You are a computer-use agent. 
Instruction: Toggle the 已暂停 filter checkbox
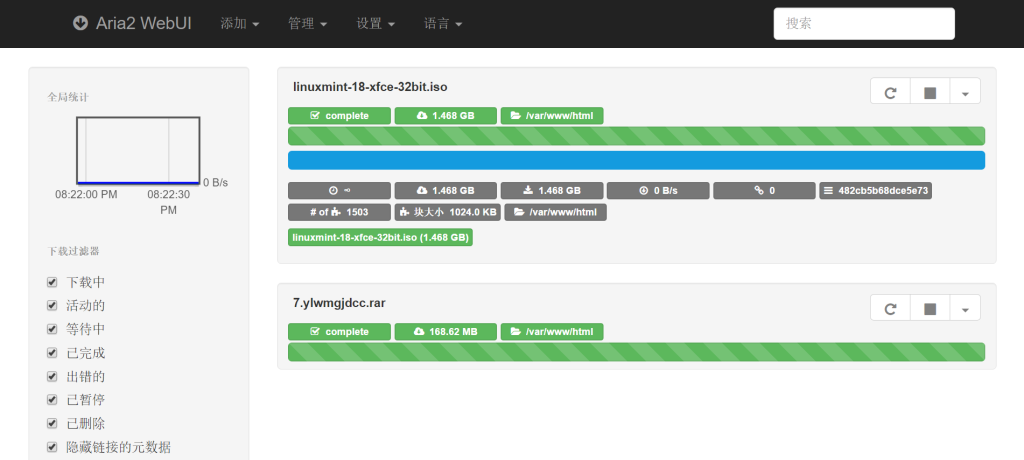pyautogui.click(x=52, y=400)
